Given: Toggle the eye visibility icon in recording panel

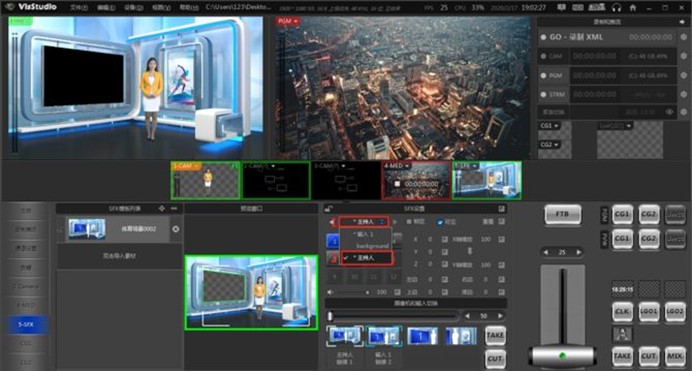Looking at the screenshot, I should tap(670, 112).
